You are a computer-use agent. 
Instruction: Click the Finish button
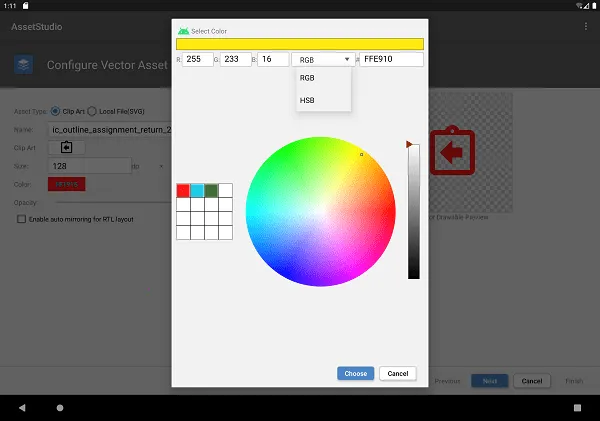(x=574, y=381)
